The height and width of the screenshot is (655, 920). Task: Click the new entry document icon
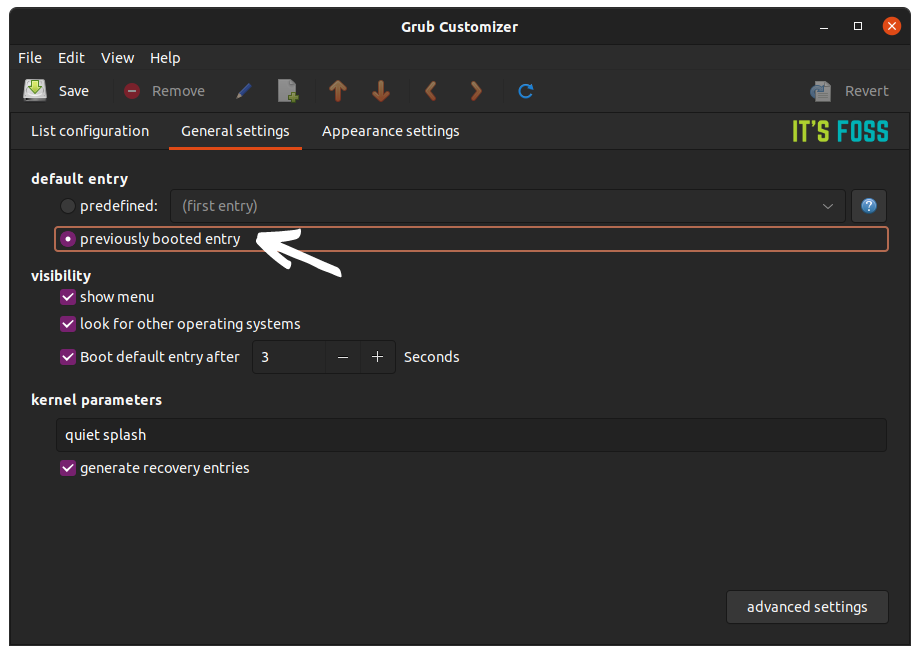pyautogui.click(x=288, y=91)
